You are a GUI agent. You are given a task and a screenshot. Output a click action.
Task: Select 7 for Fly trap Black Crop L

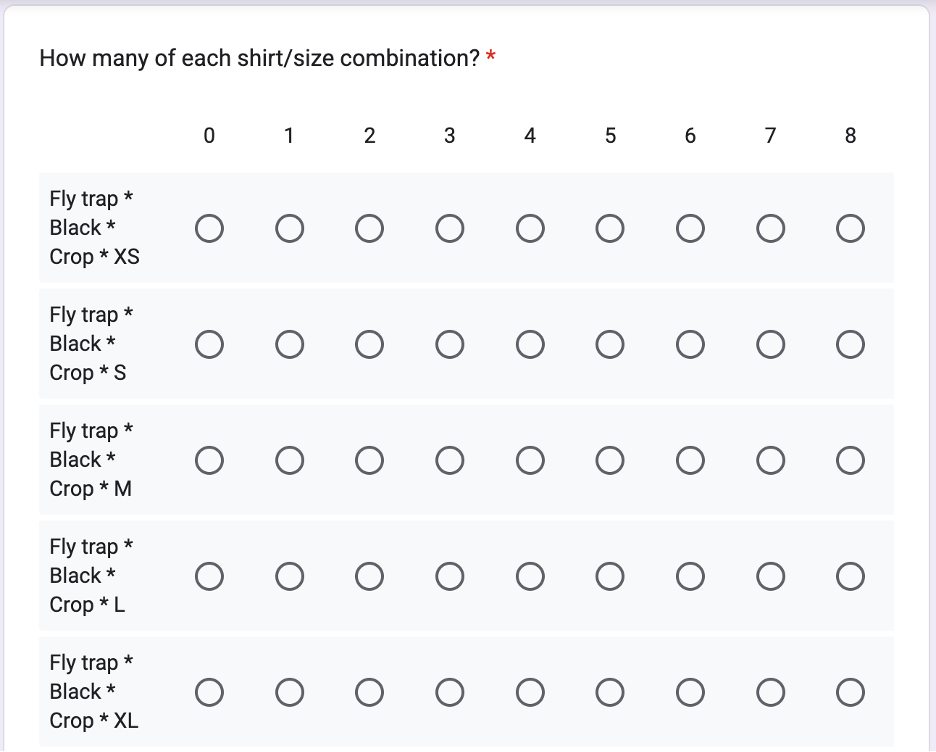(x=770, y=577)
